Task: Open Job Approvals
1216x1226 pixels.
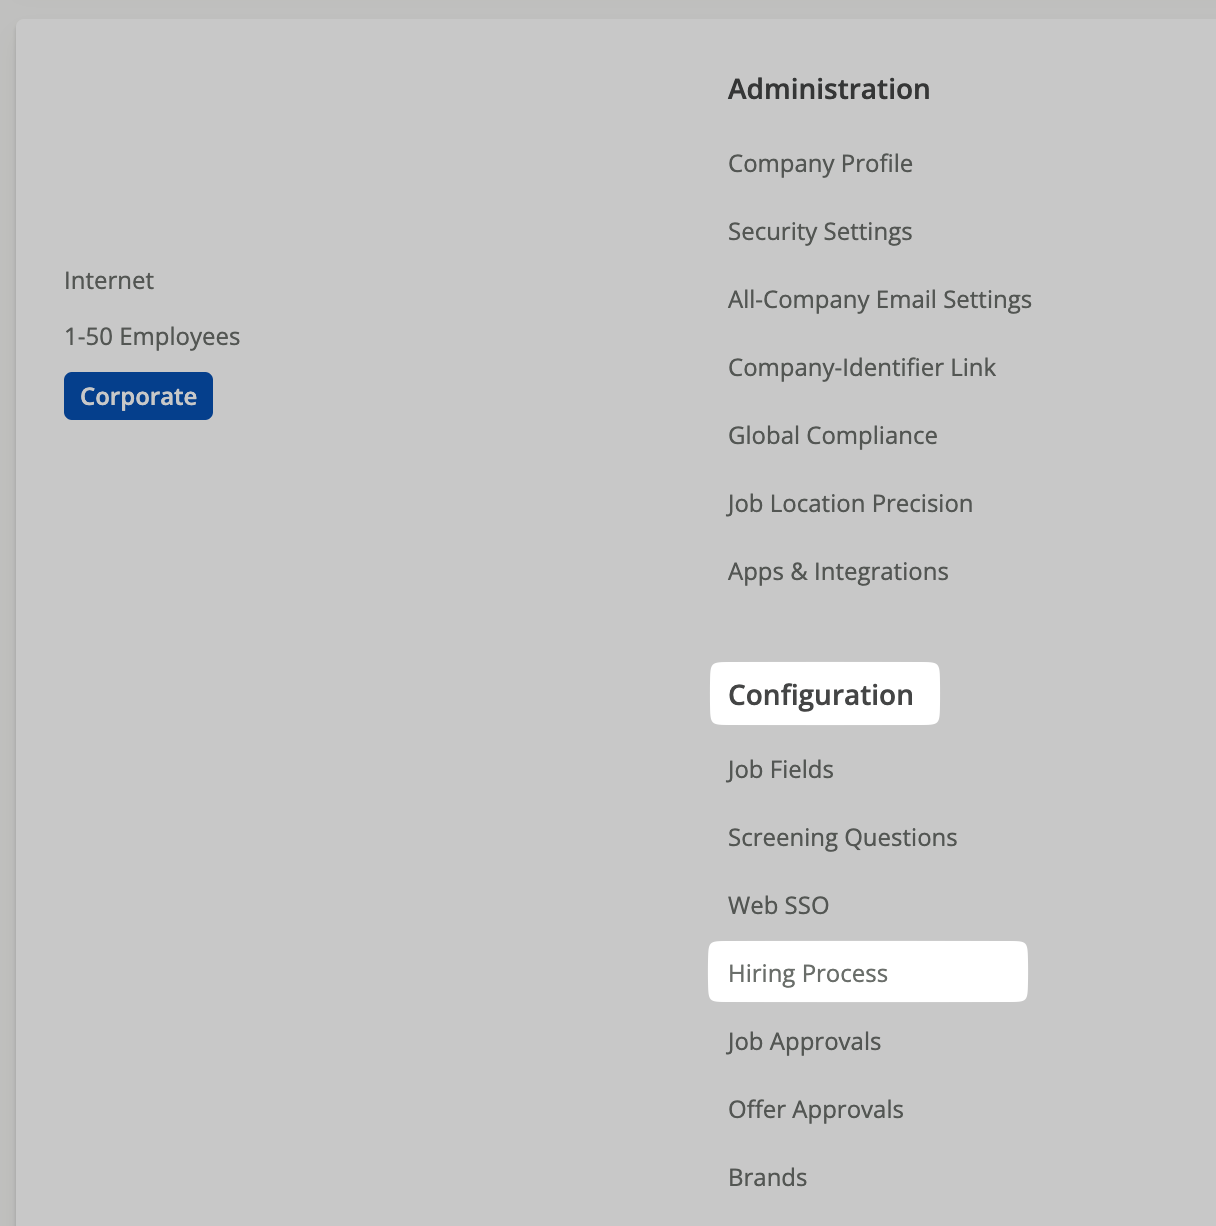Action: tap(804, 1041)
